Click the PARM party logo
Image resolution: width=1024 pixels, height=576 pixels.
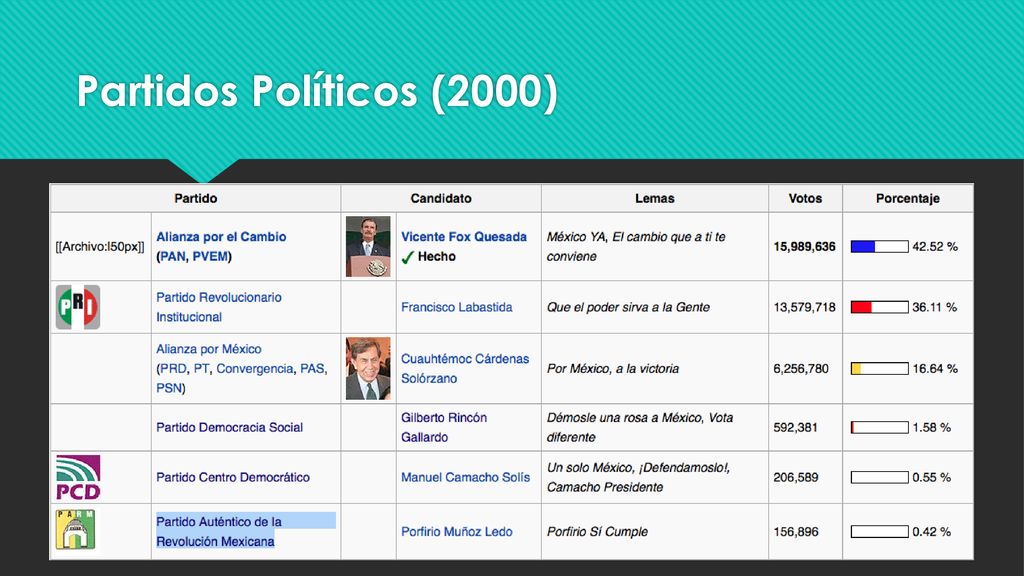point(75,530)
